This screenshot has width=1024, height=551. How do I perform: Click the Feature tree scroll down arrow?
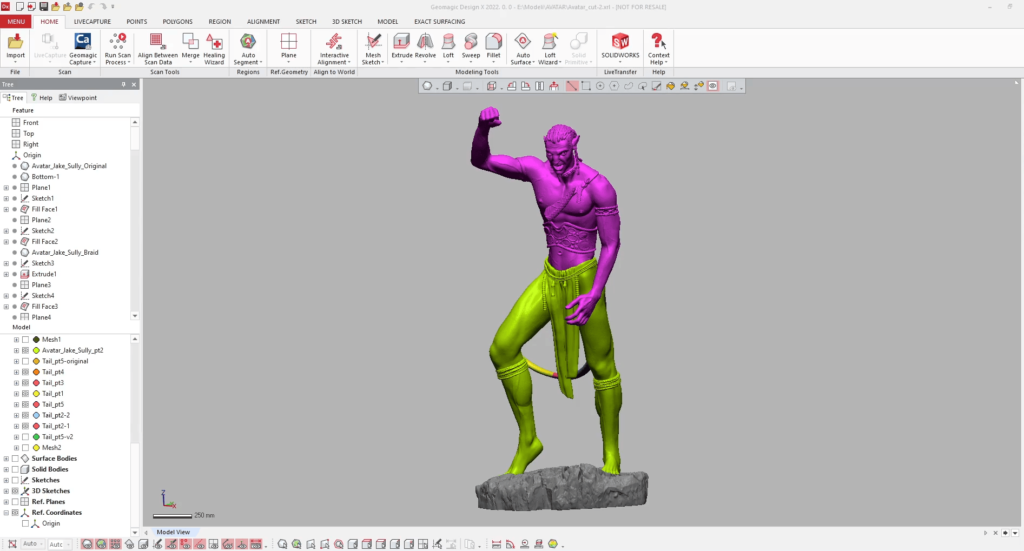tap(135, 316)
